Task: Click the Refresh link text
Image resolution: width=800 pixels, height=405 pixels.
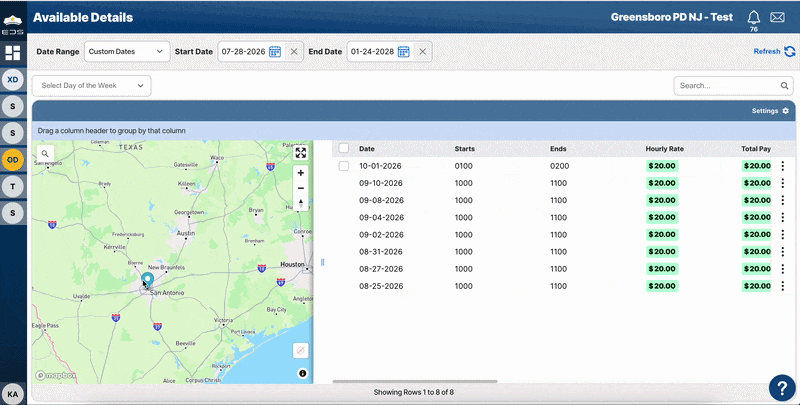Action: coord(767,52)
